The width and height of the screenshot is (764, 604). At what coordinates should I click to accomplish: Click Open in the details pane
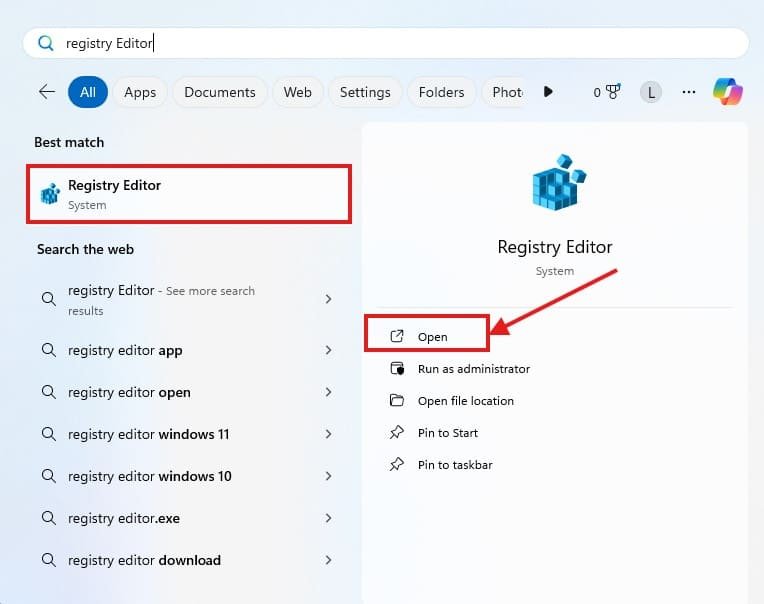427,333
